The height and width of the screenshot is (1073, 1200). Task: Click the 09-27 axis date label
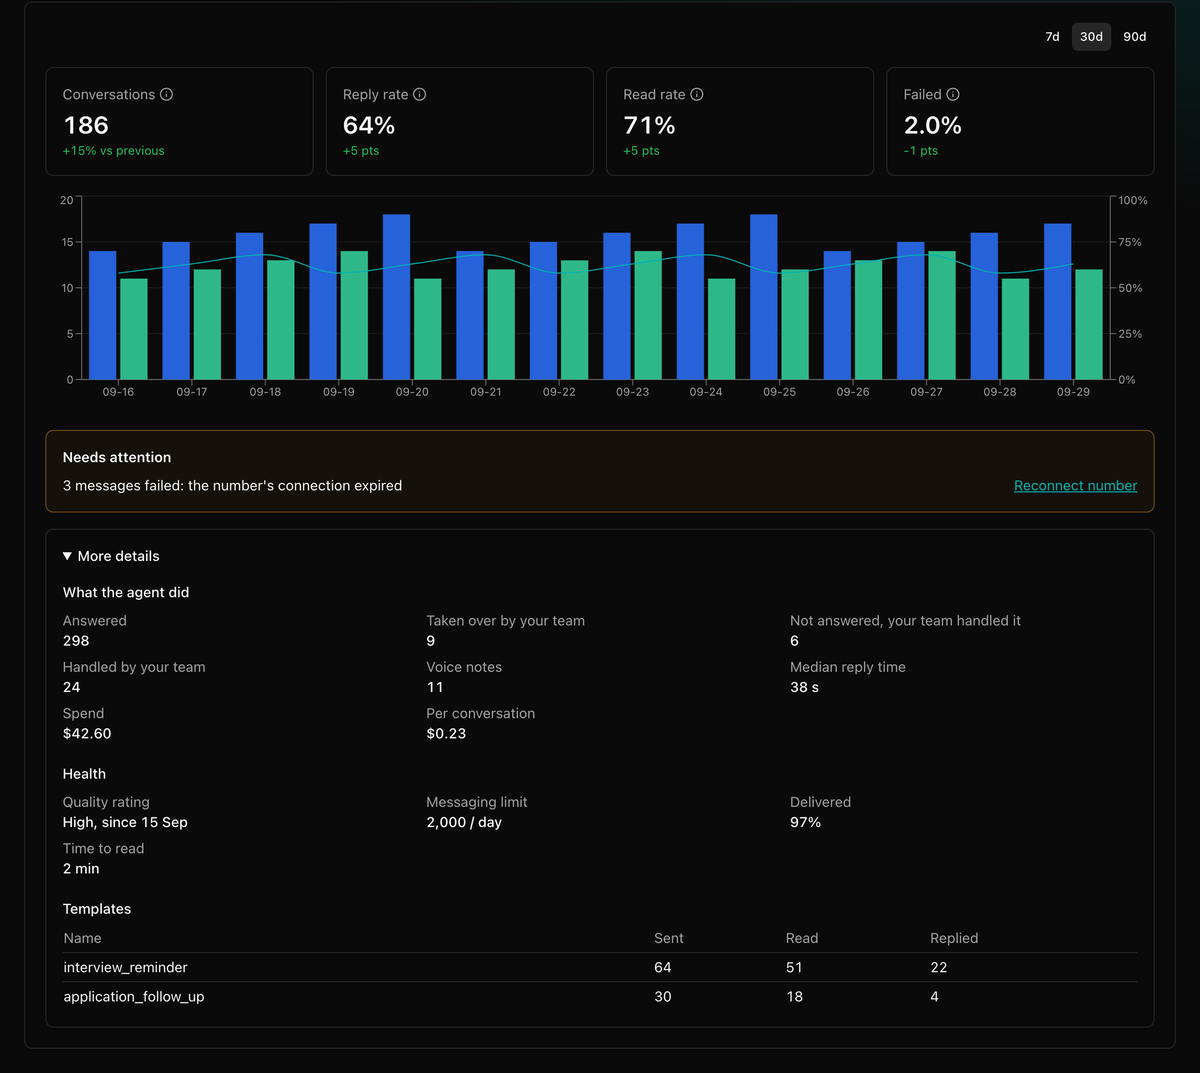926,392
